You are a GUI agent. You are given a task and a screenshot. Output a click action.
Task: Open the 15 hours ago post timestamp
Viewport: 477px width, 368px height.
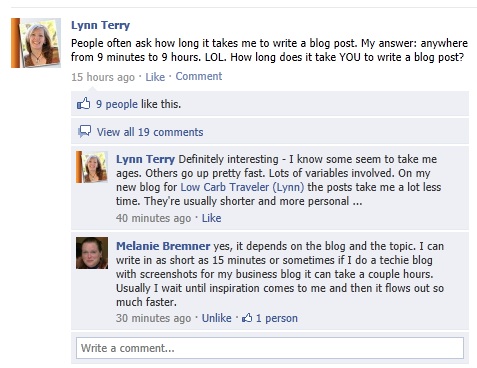(103, 77)
